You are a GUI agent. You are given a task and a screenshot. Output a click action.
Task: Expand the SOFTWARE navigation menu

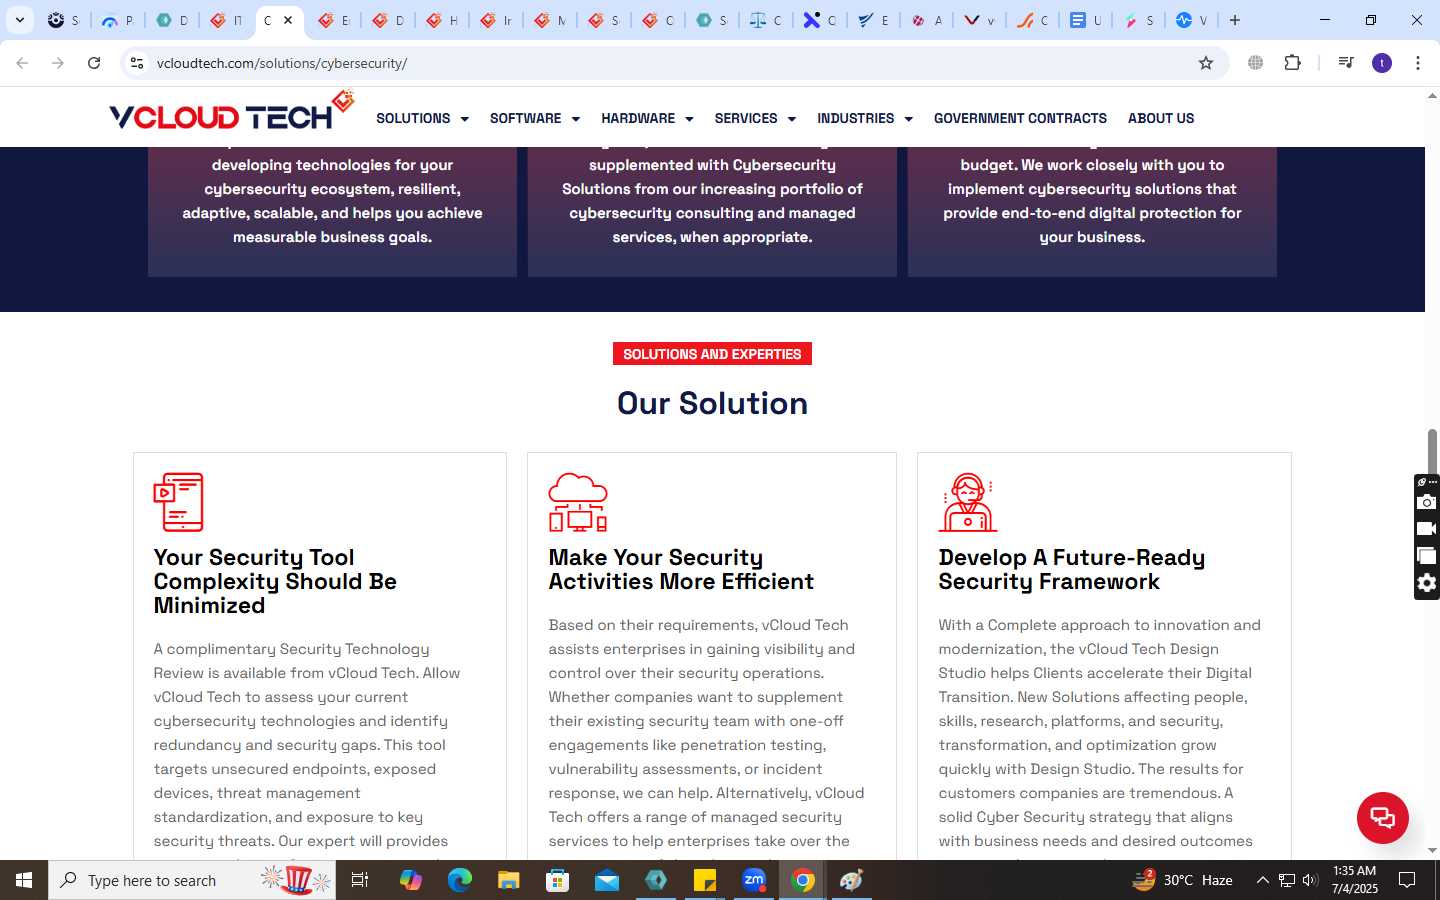(534, 118)
